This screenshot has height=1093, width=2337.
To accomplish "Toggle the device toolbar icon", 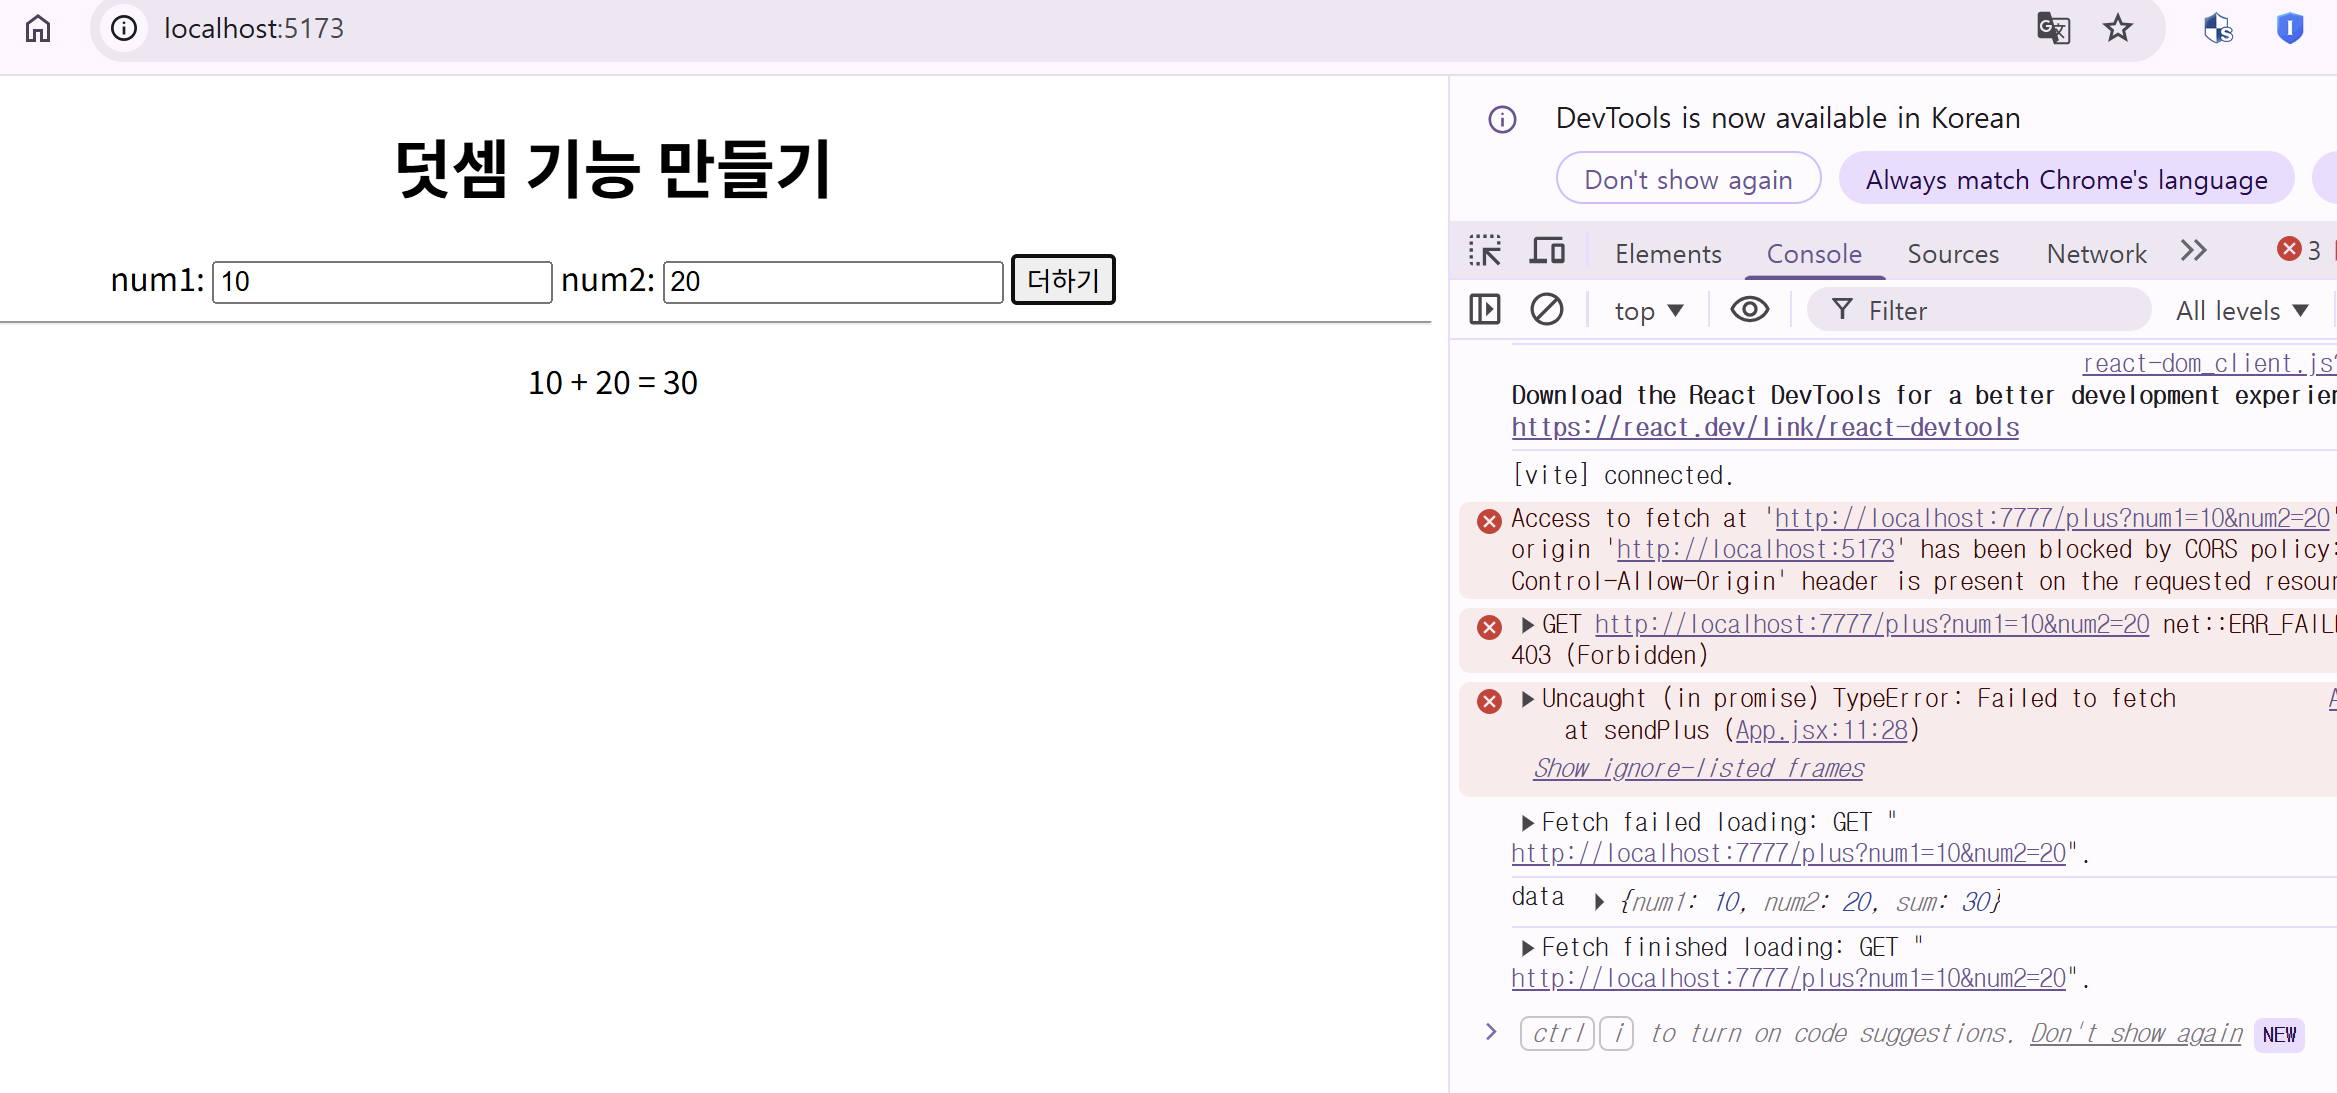I will click(x=1547, y=251).
